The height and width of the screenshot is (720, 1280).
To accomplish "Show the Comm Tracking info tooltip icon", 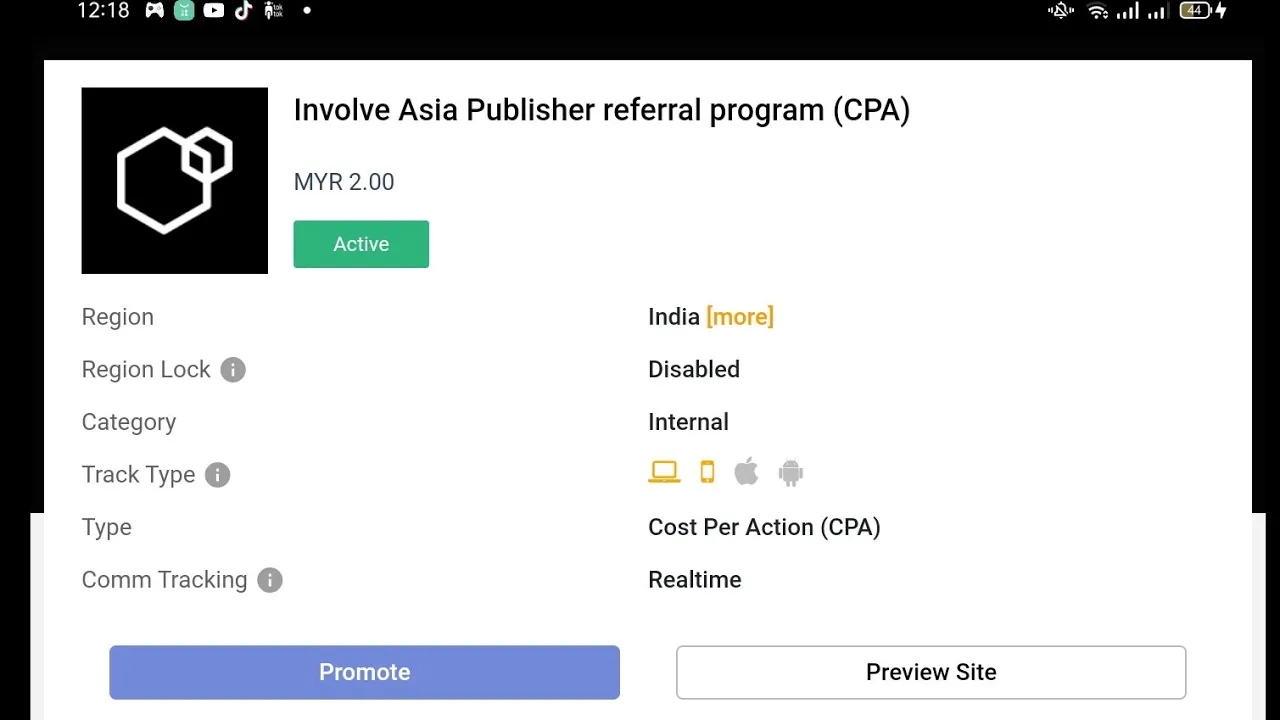I will pyautogui.click(x=270, y=580).
